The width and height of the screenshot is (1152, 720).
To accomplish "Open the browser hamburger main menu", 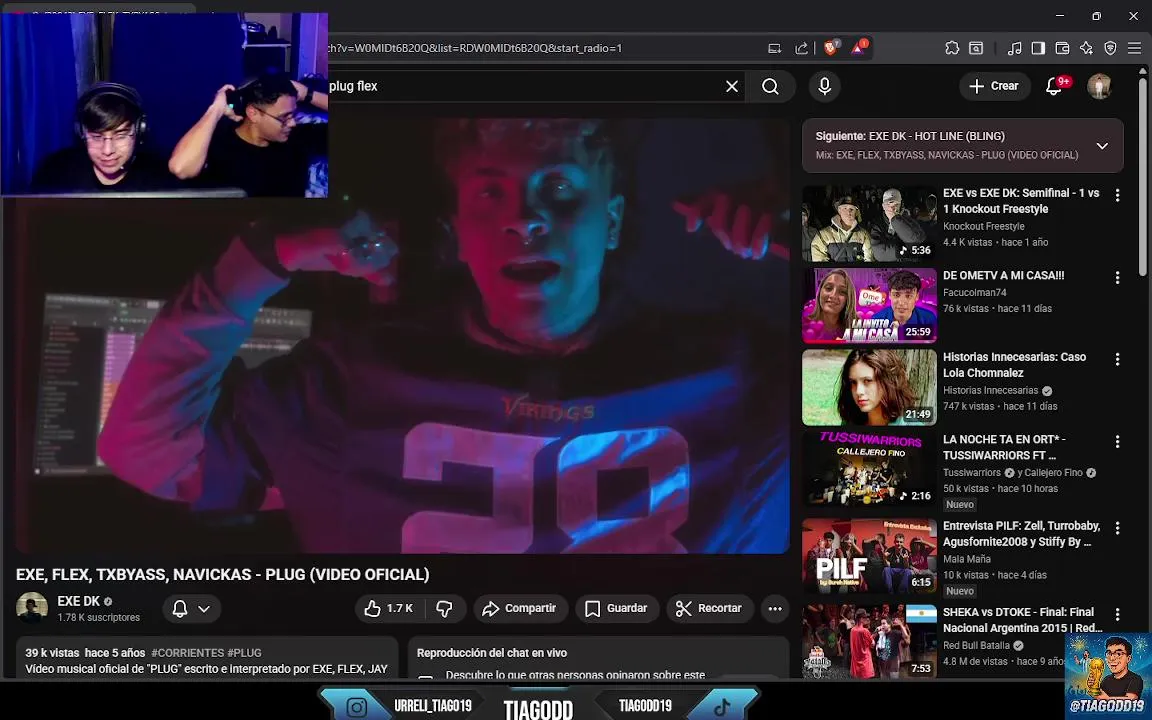I will [x=1134, y=48].
